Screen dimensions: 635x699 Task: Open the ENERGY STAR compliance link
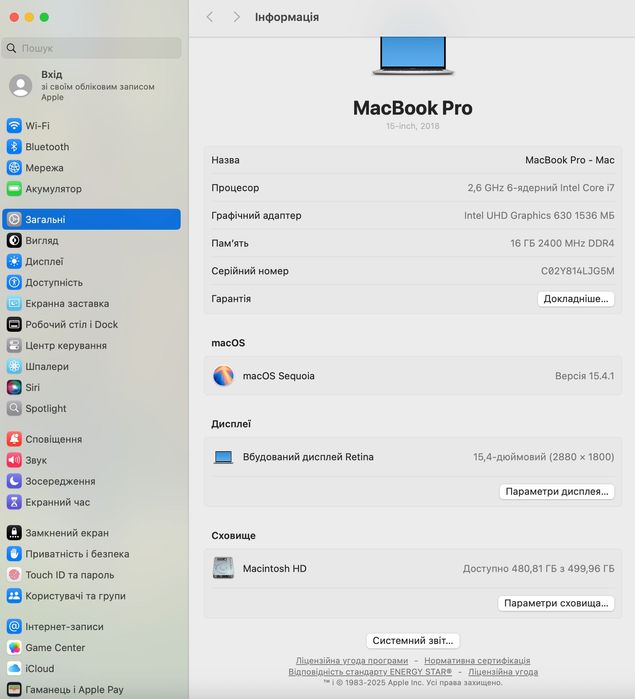[370, 671]
